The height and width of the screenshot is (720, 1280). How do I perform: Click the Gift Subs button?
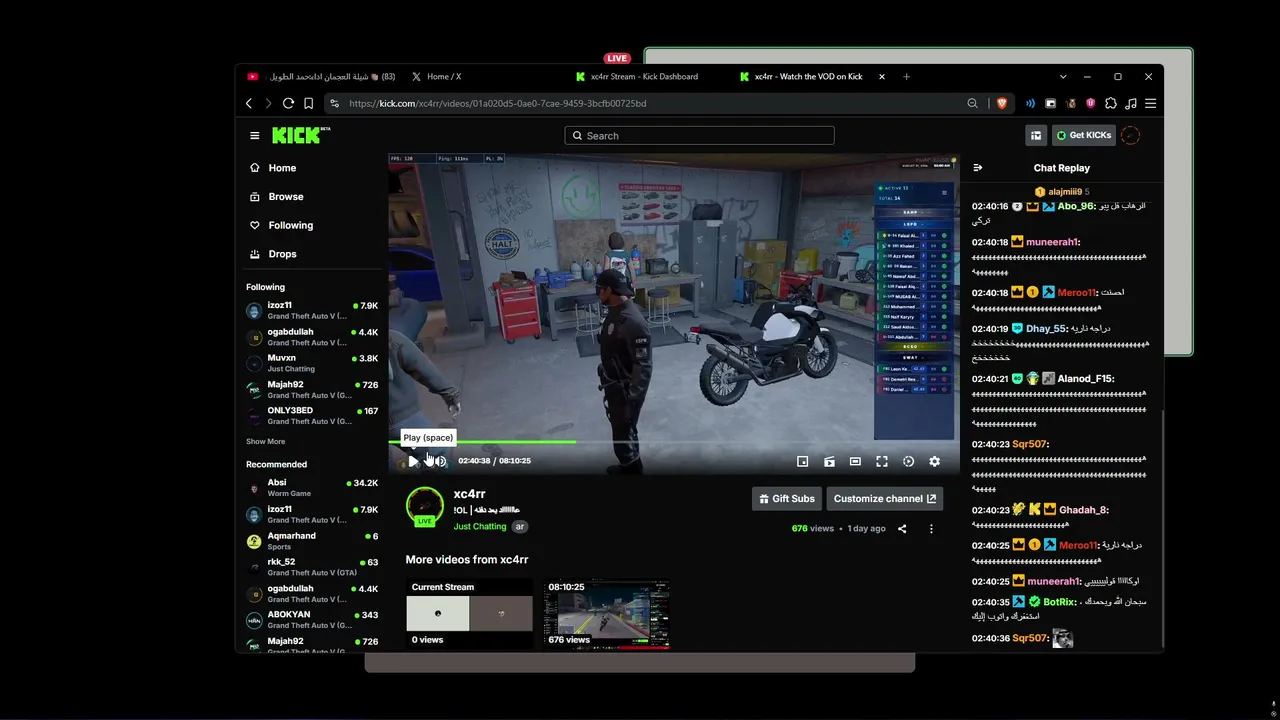click(787, 499)
